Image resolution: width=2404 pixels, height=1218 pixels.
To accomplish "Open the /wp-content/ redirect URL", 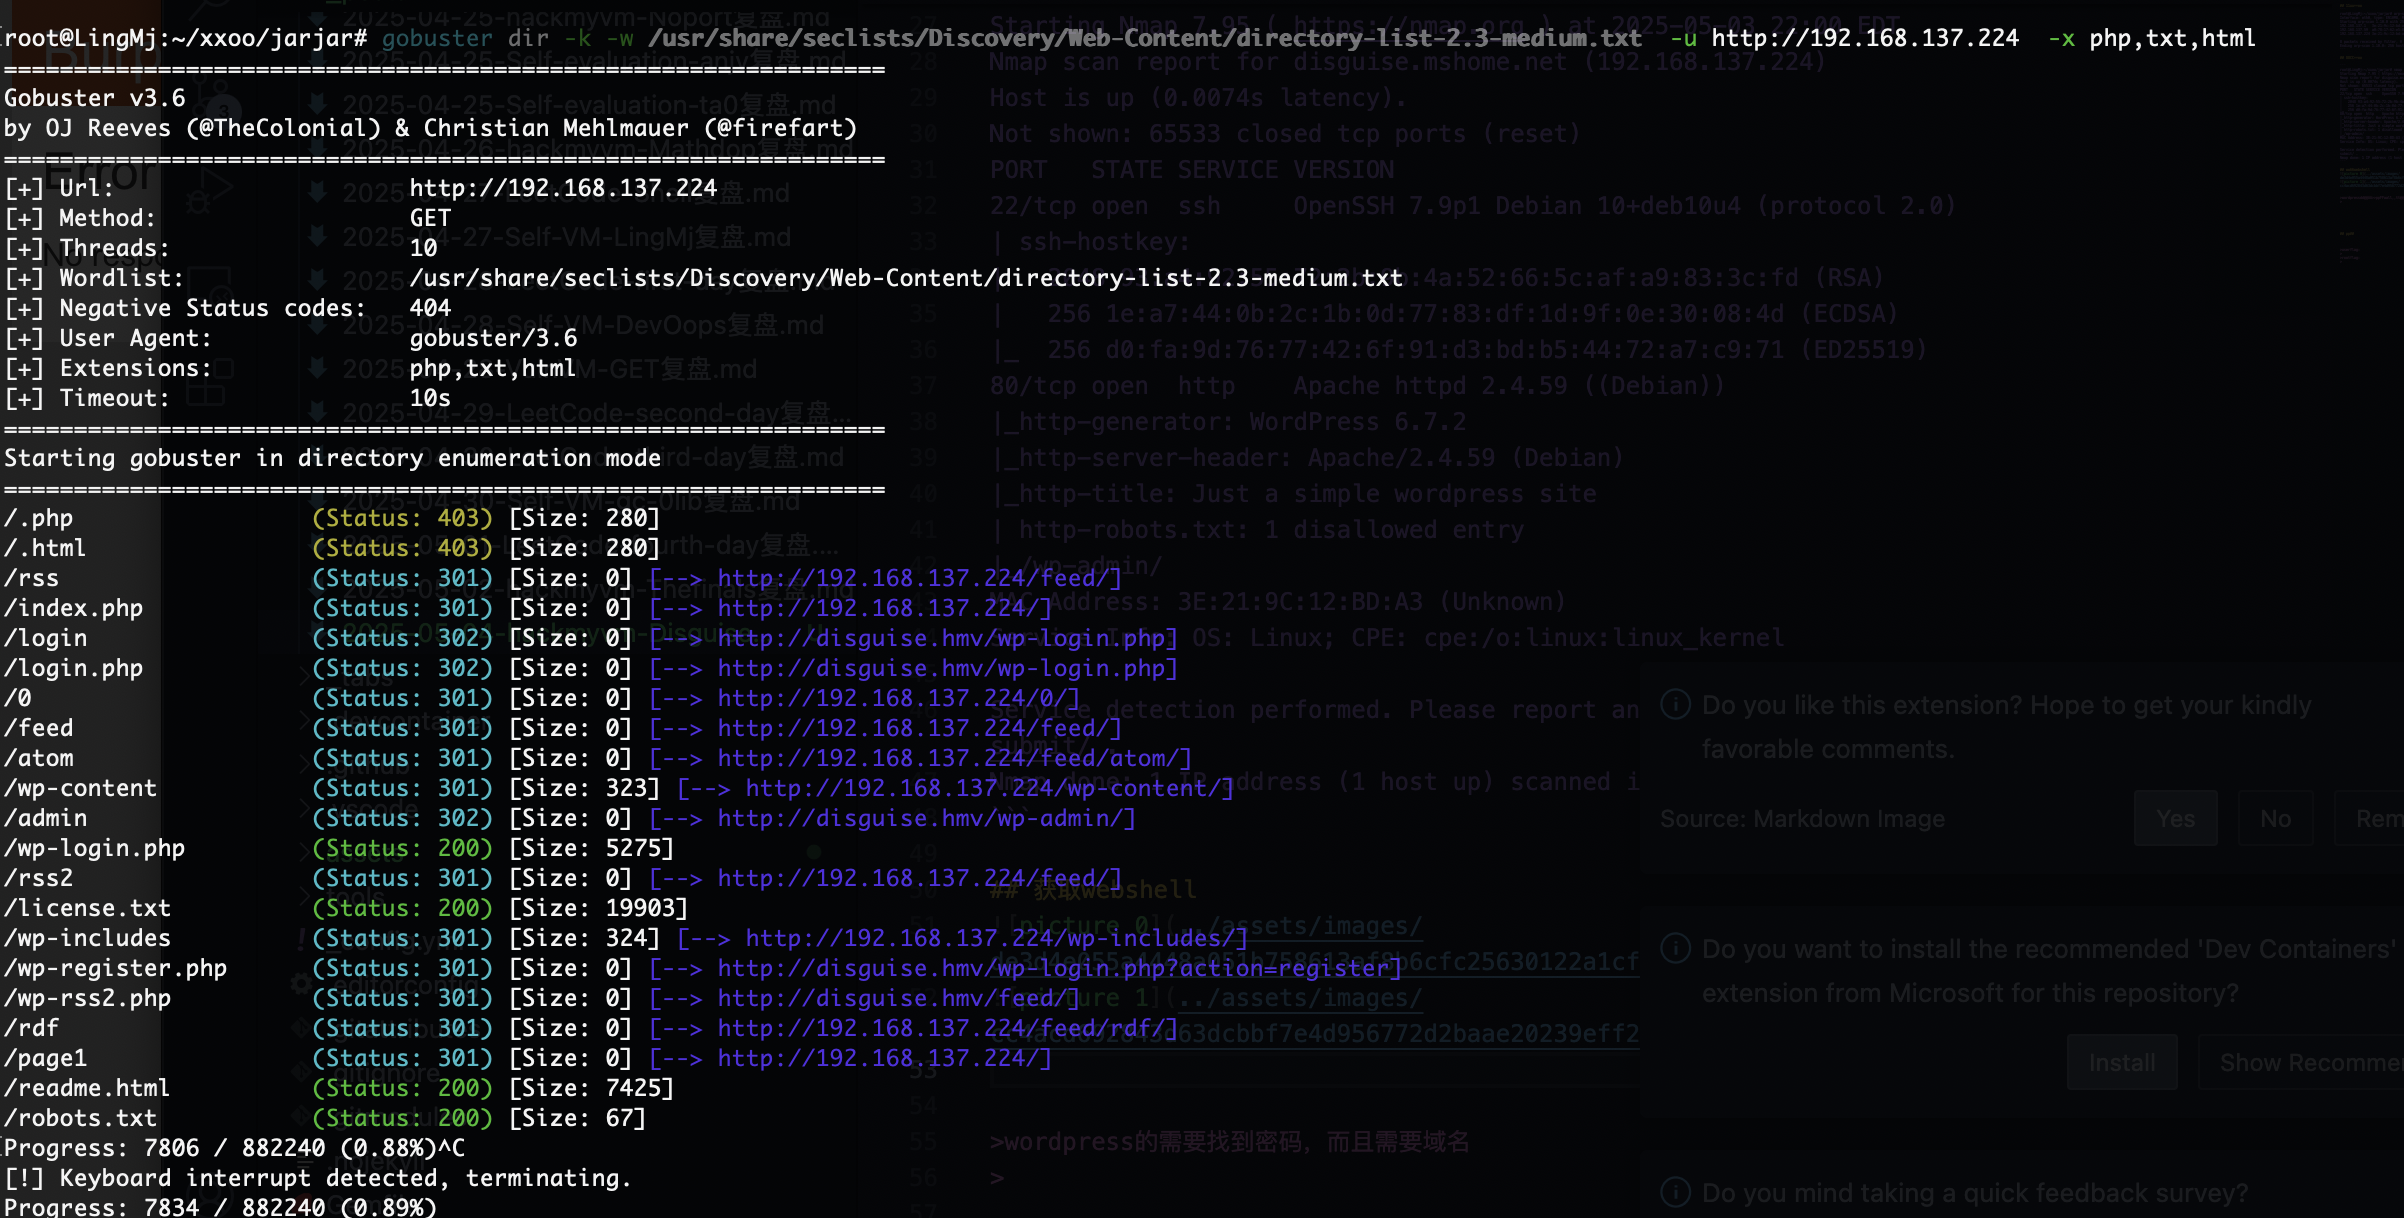I will click(x=983, y=788).
